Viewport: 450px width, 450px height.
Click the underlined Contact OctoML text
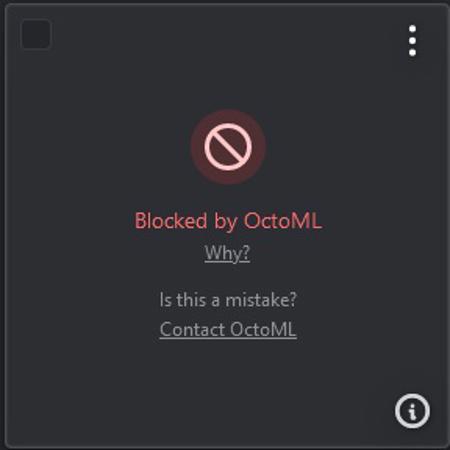[228, 329]
